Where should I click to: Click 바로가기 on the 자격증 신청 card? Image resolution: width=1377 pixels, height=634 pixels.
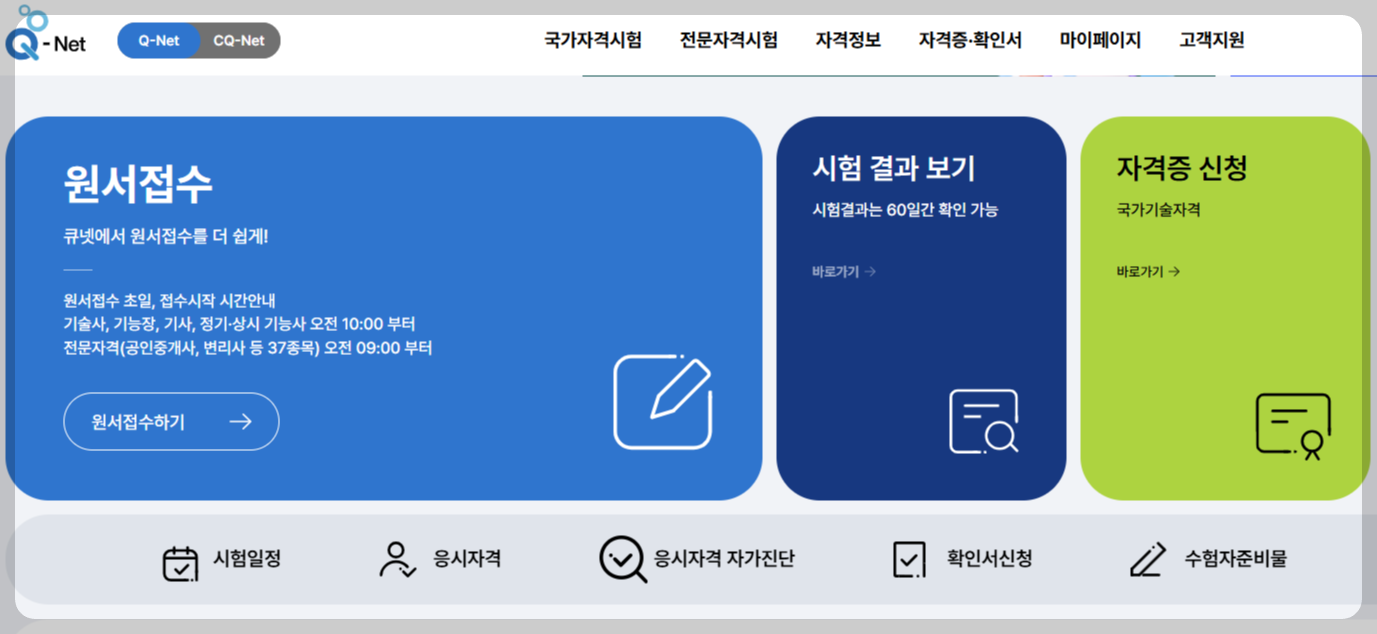pos(1147,270)
